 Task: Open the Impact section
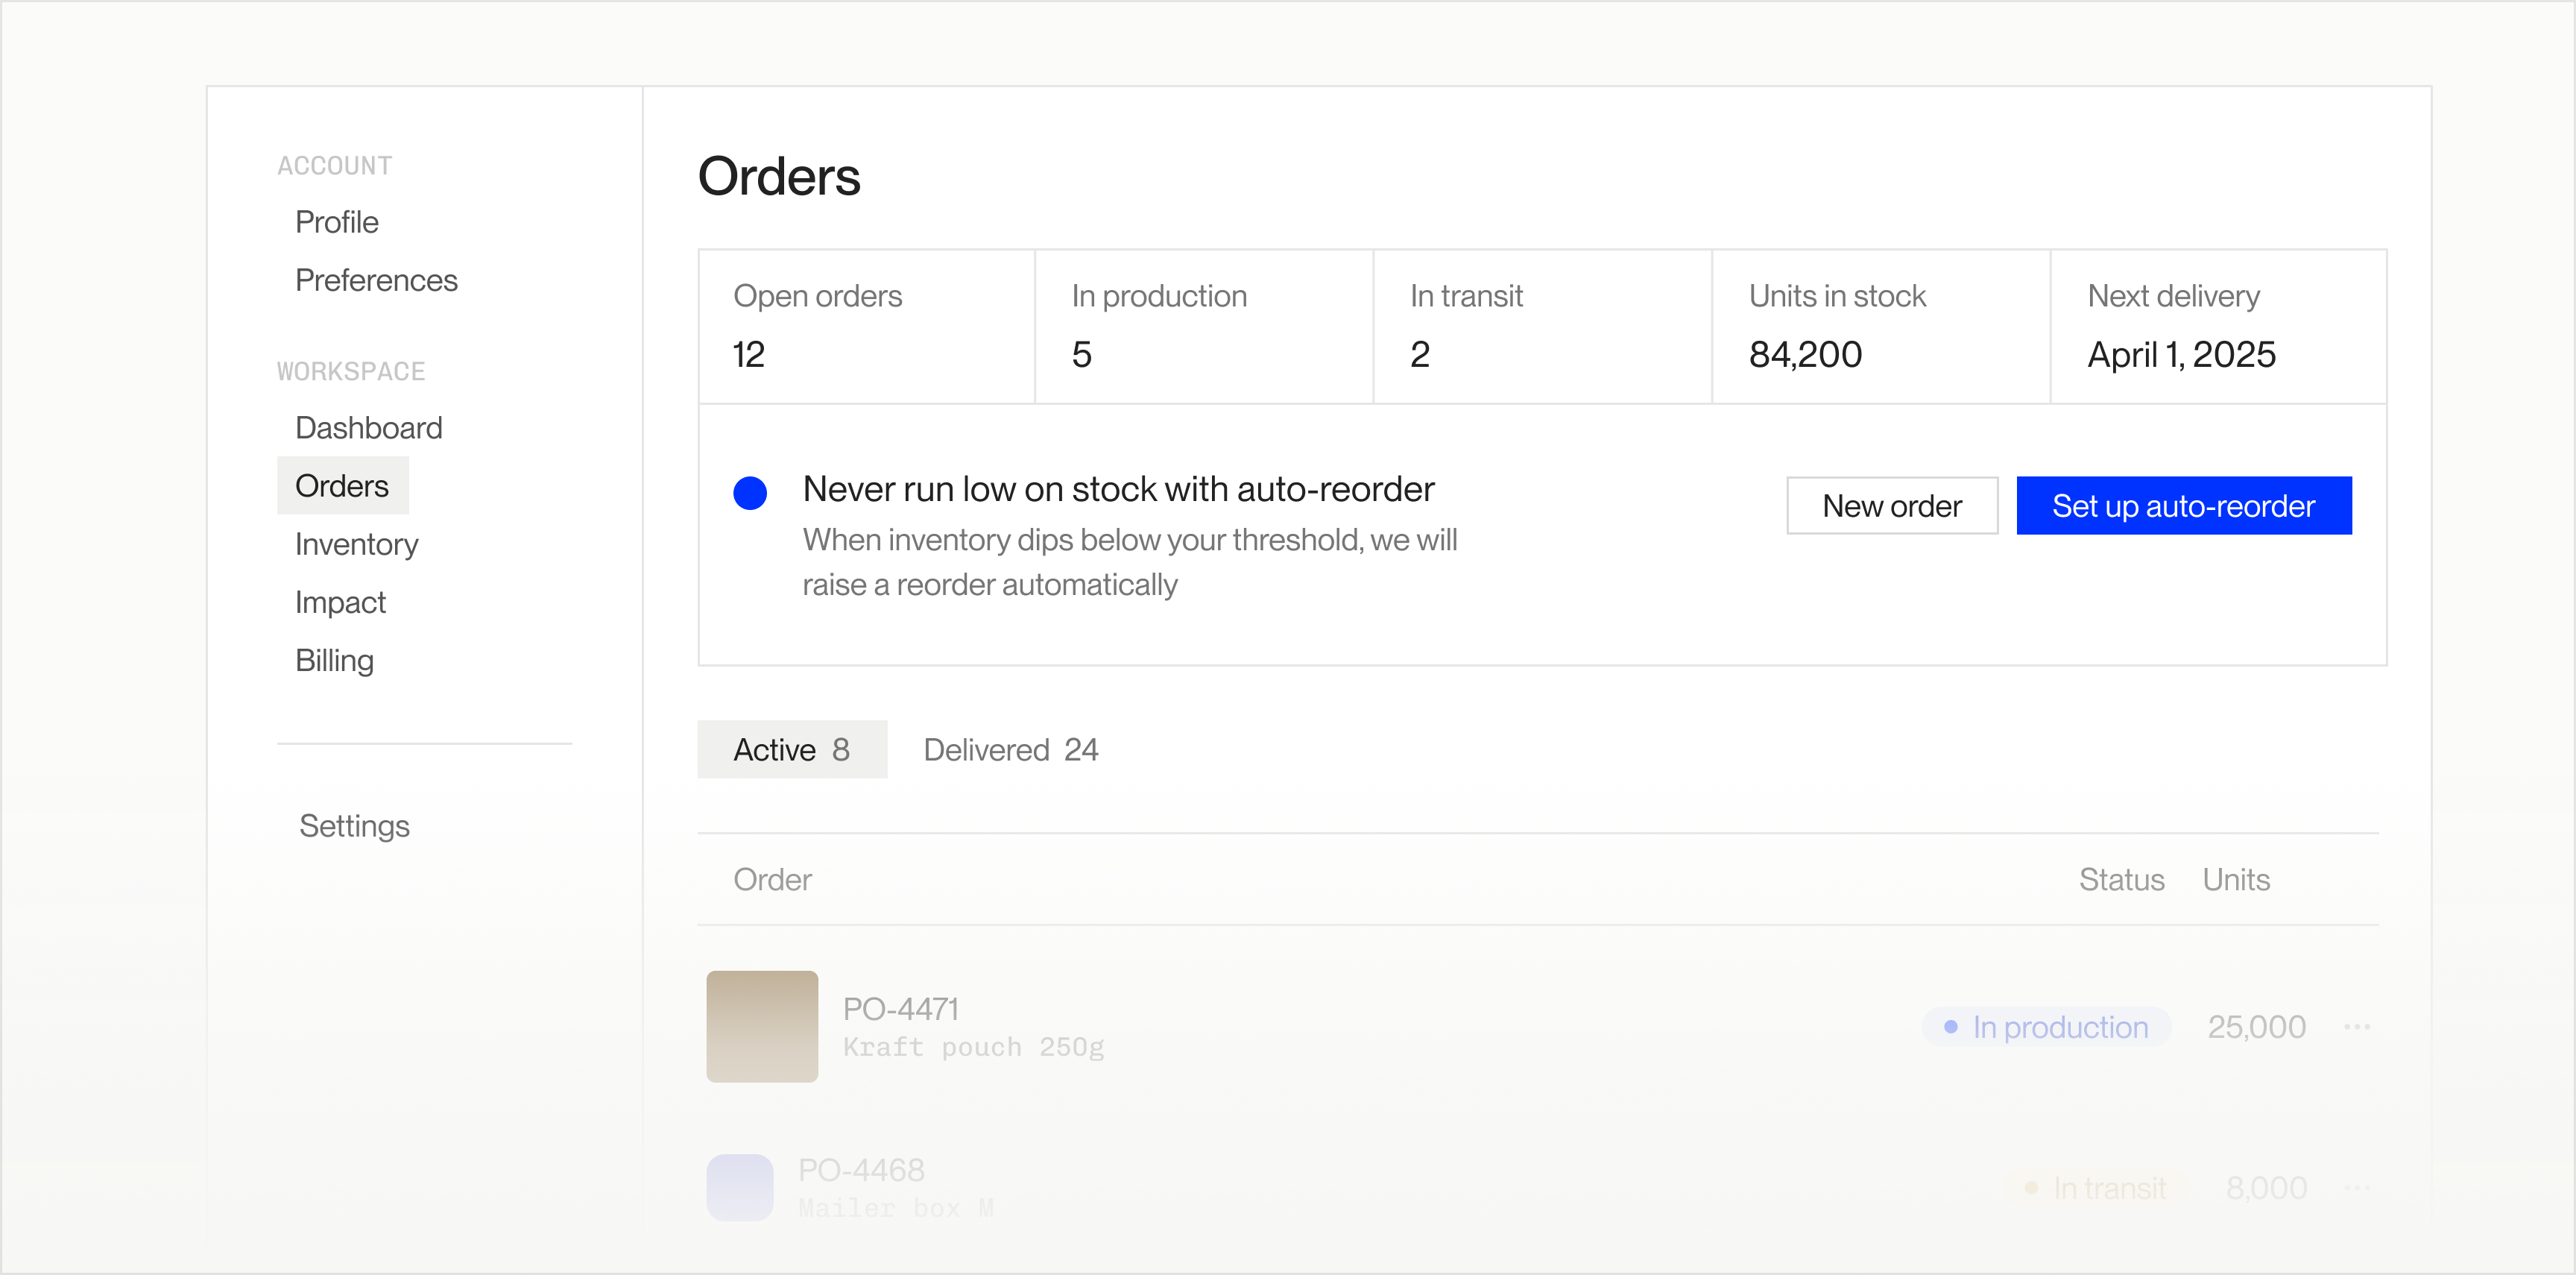tap(340, 602)
